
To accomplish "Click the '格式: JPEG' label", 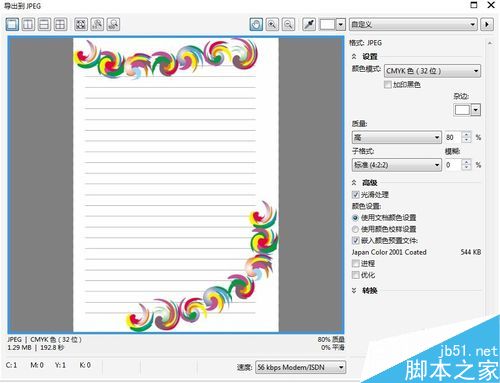I will (x=365, y=43).
